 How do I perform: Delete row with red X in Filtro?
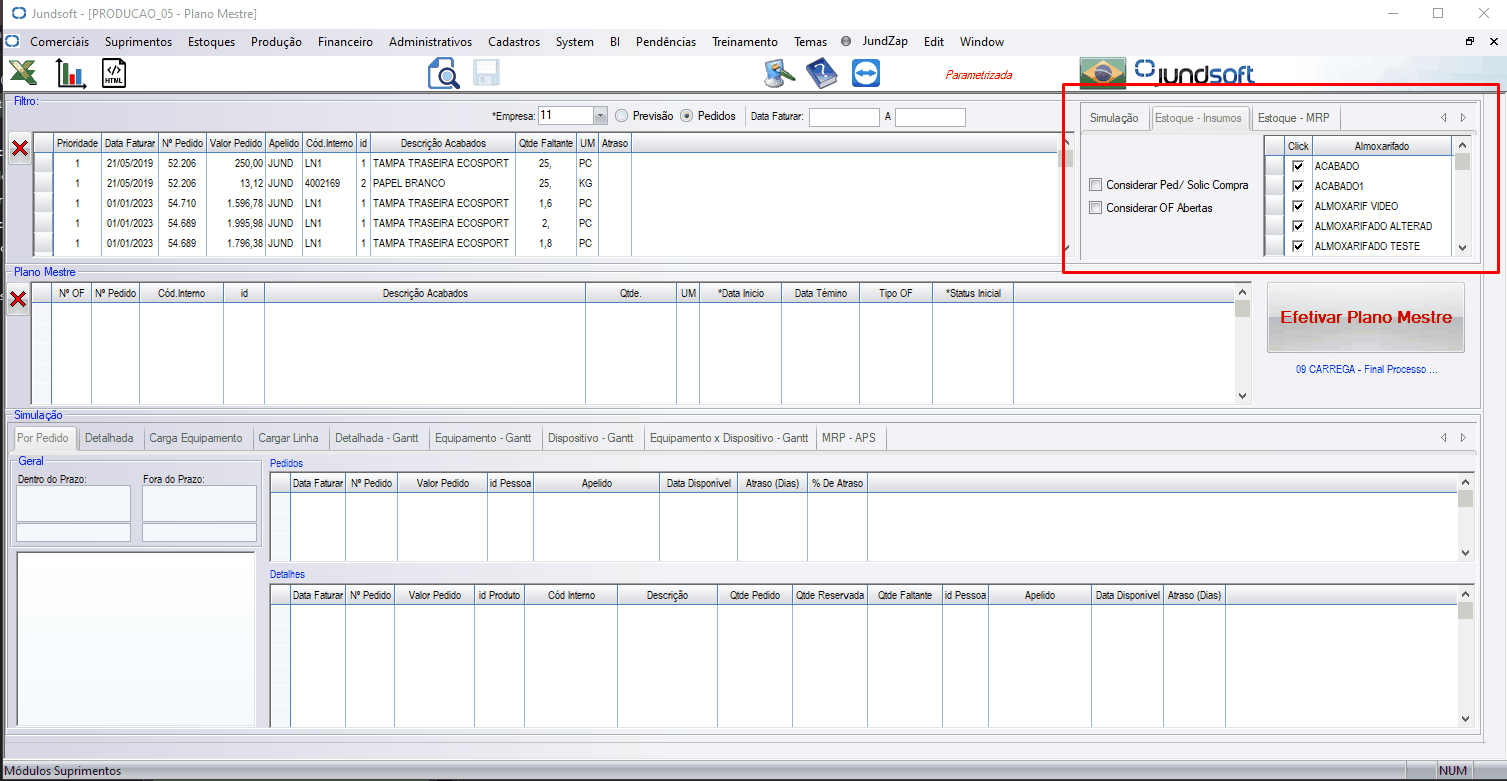coord(19,148)
